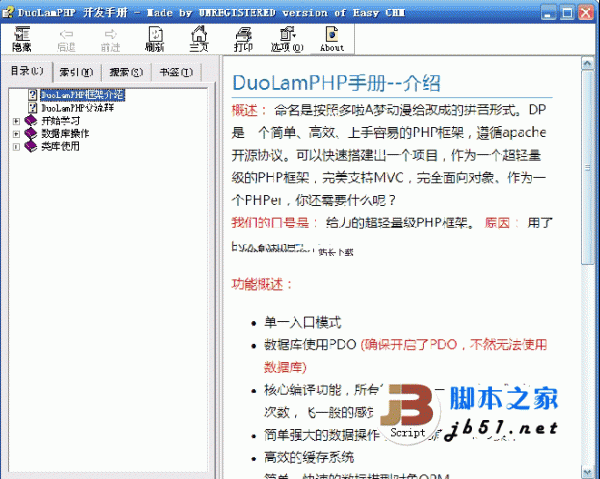Open the second DuoLamPHP topic in tree

coord(78,108)
